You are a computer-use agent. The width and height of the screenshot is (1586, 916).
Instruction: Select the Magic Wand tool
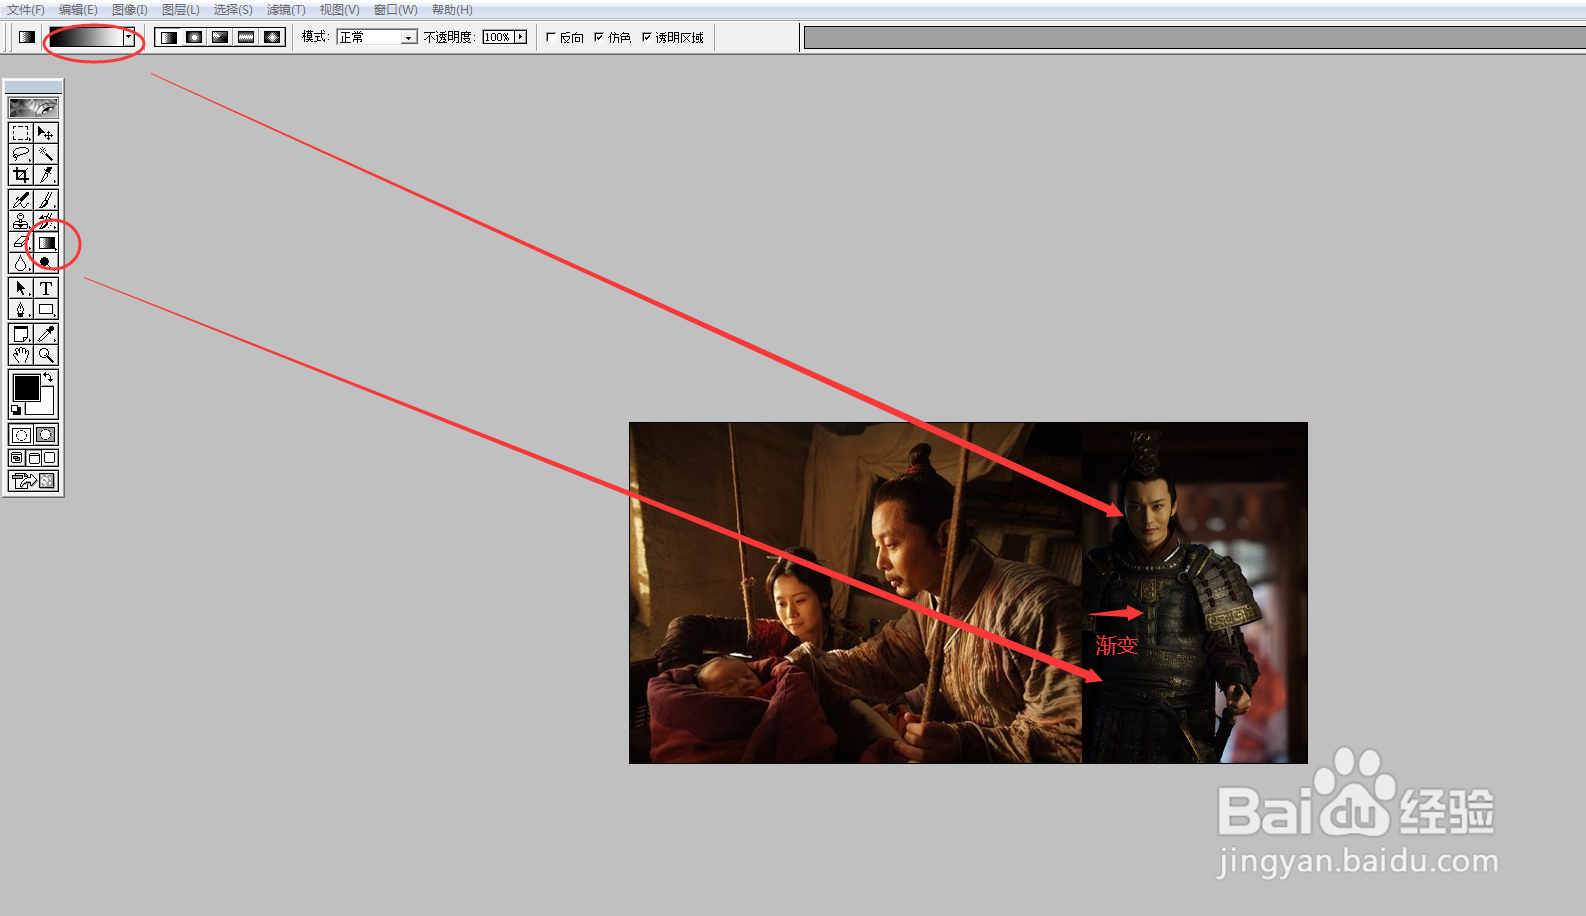pyautogui.click(x=46, y=154)
